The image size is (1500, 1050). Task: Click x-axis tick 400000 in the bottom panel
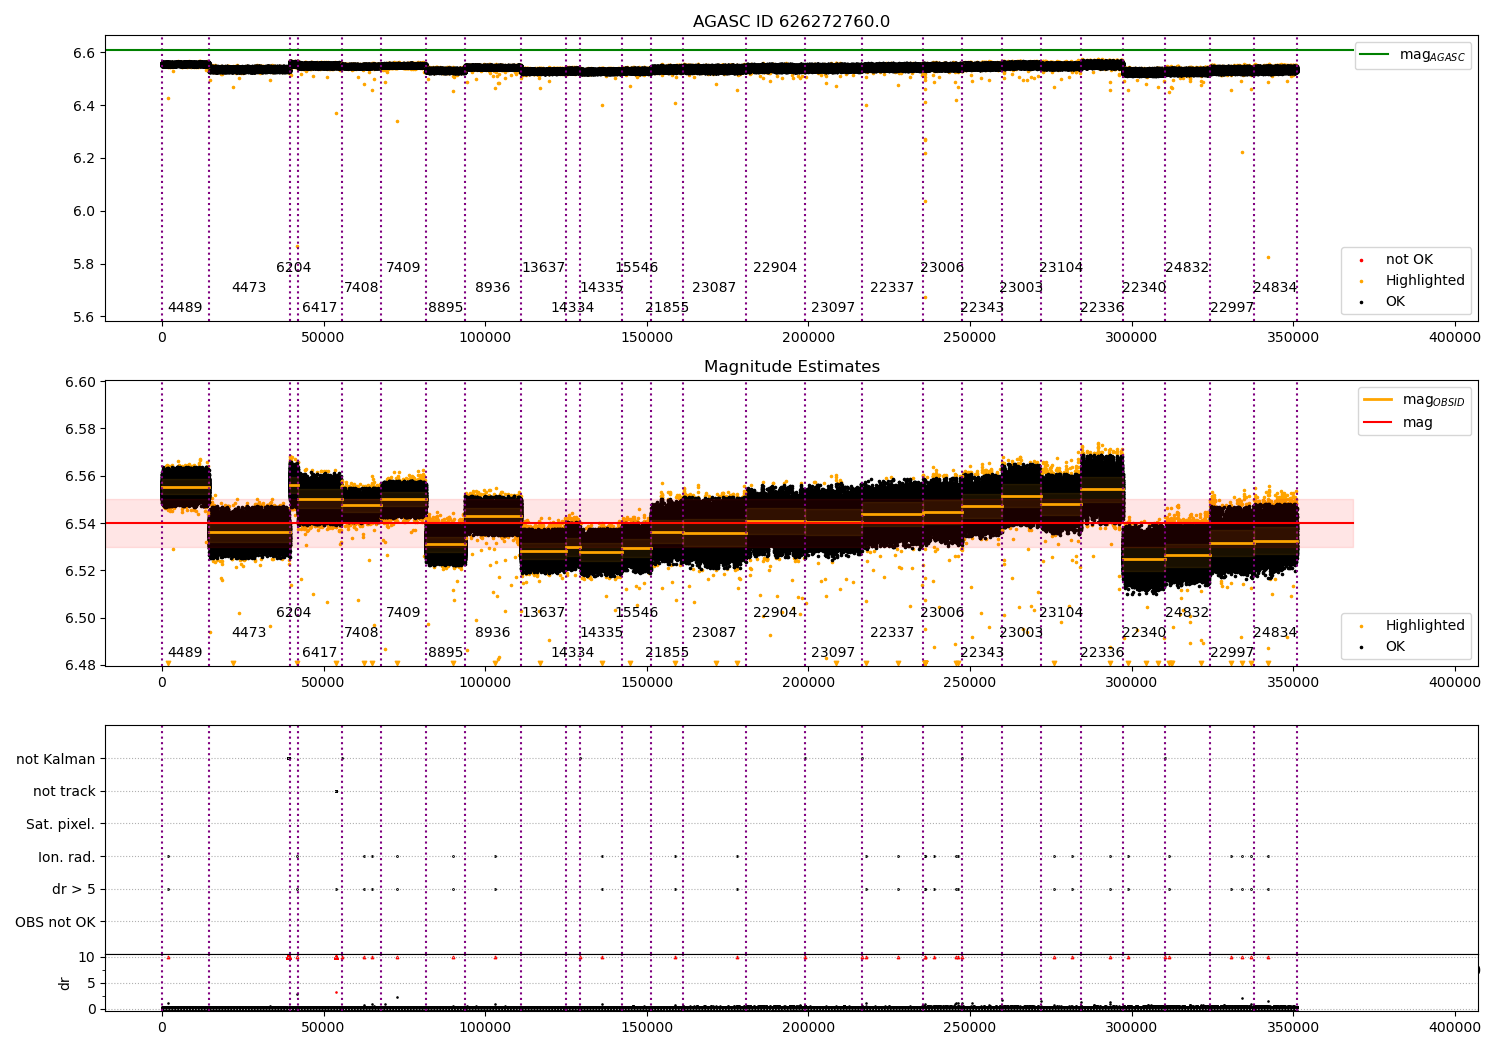pos(1454,1027)
